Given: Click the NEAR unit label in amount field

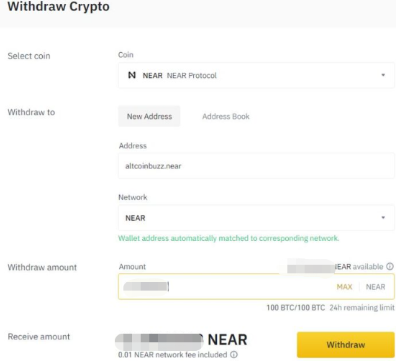Looking at the screenshot, I should [x=375, y=287].
